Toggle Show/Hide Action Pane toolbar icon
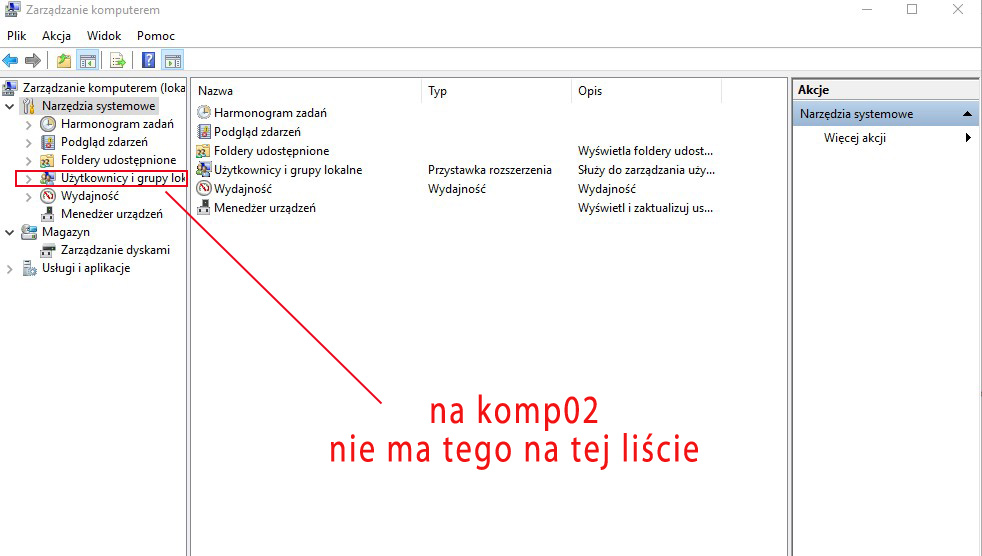The width and height of the screenshot is (982, 556). pos(173,61)
